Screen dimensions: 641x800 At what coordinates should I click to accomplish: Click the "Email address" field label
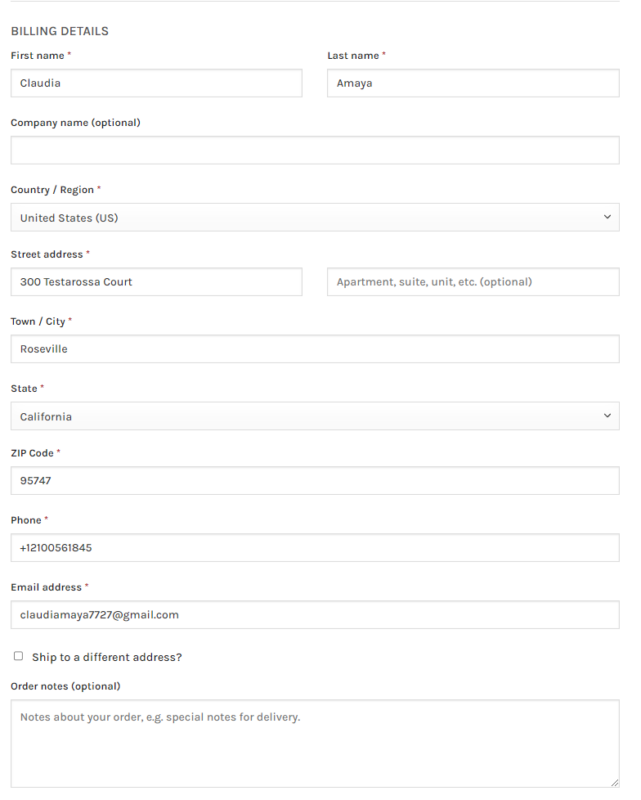click(x=46, y=587)
